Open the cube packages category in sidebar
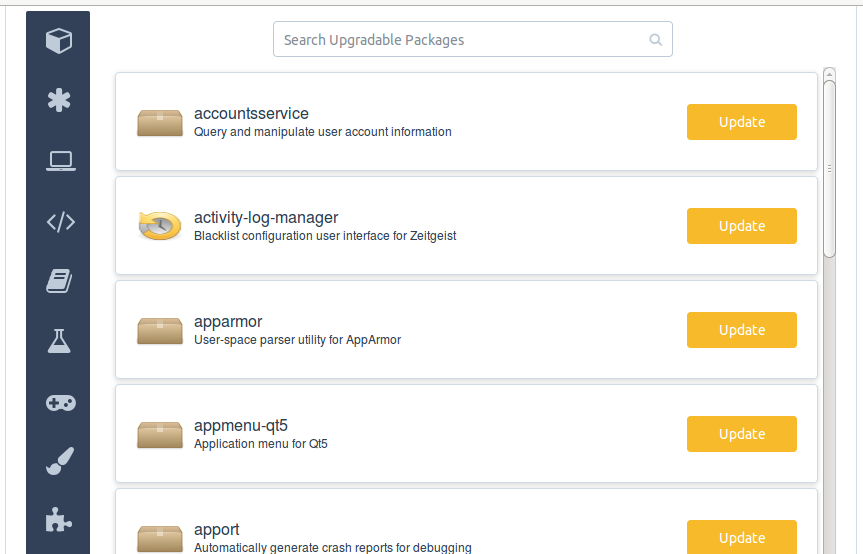Image resolution: width=863 pixels, height=554 pixels. click(59, 41)
